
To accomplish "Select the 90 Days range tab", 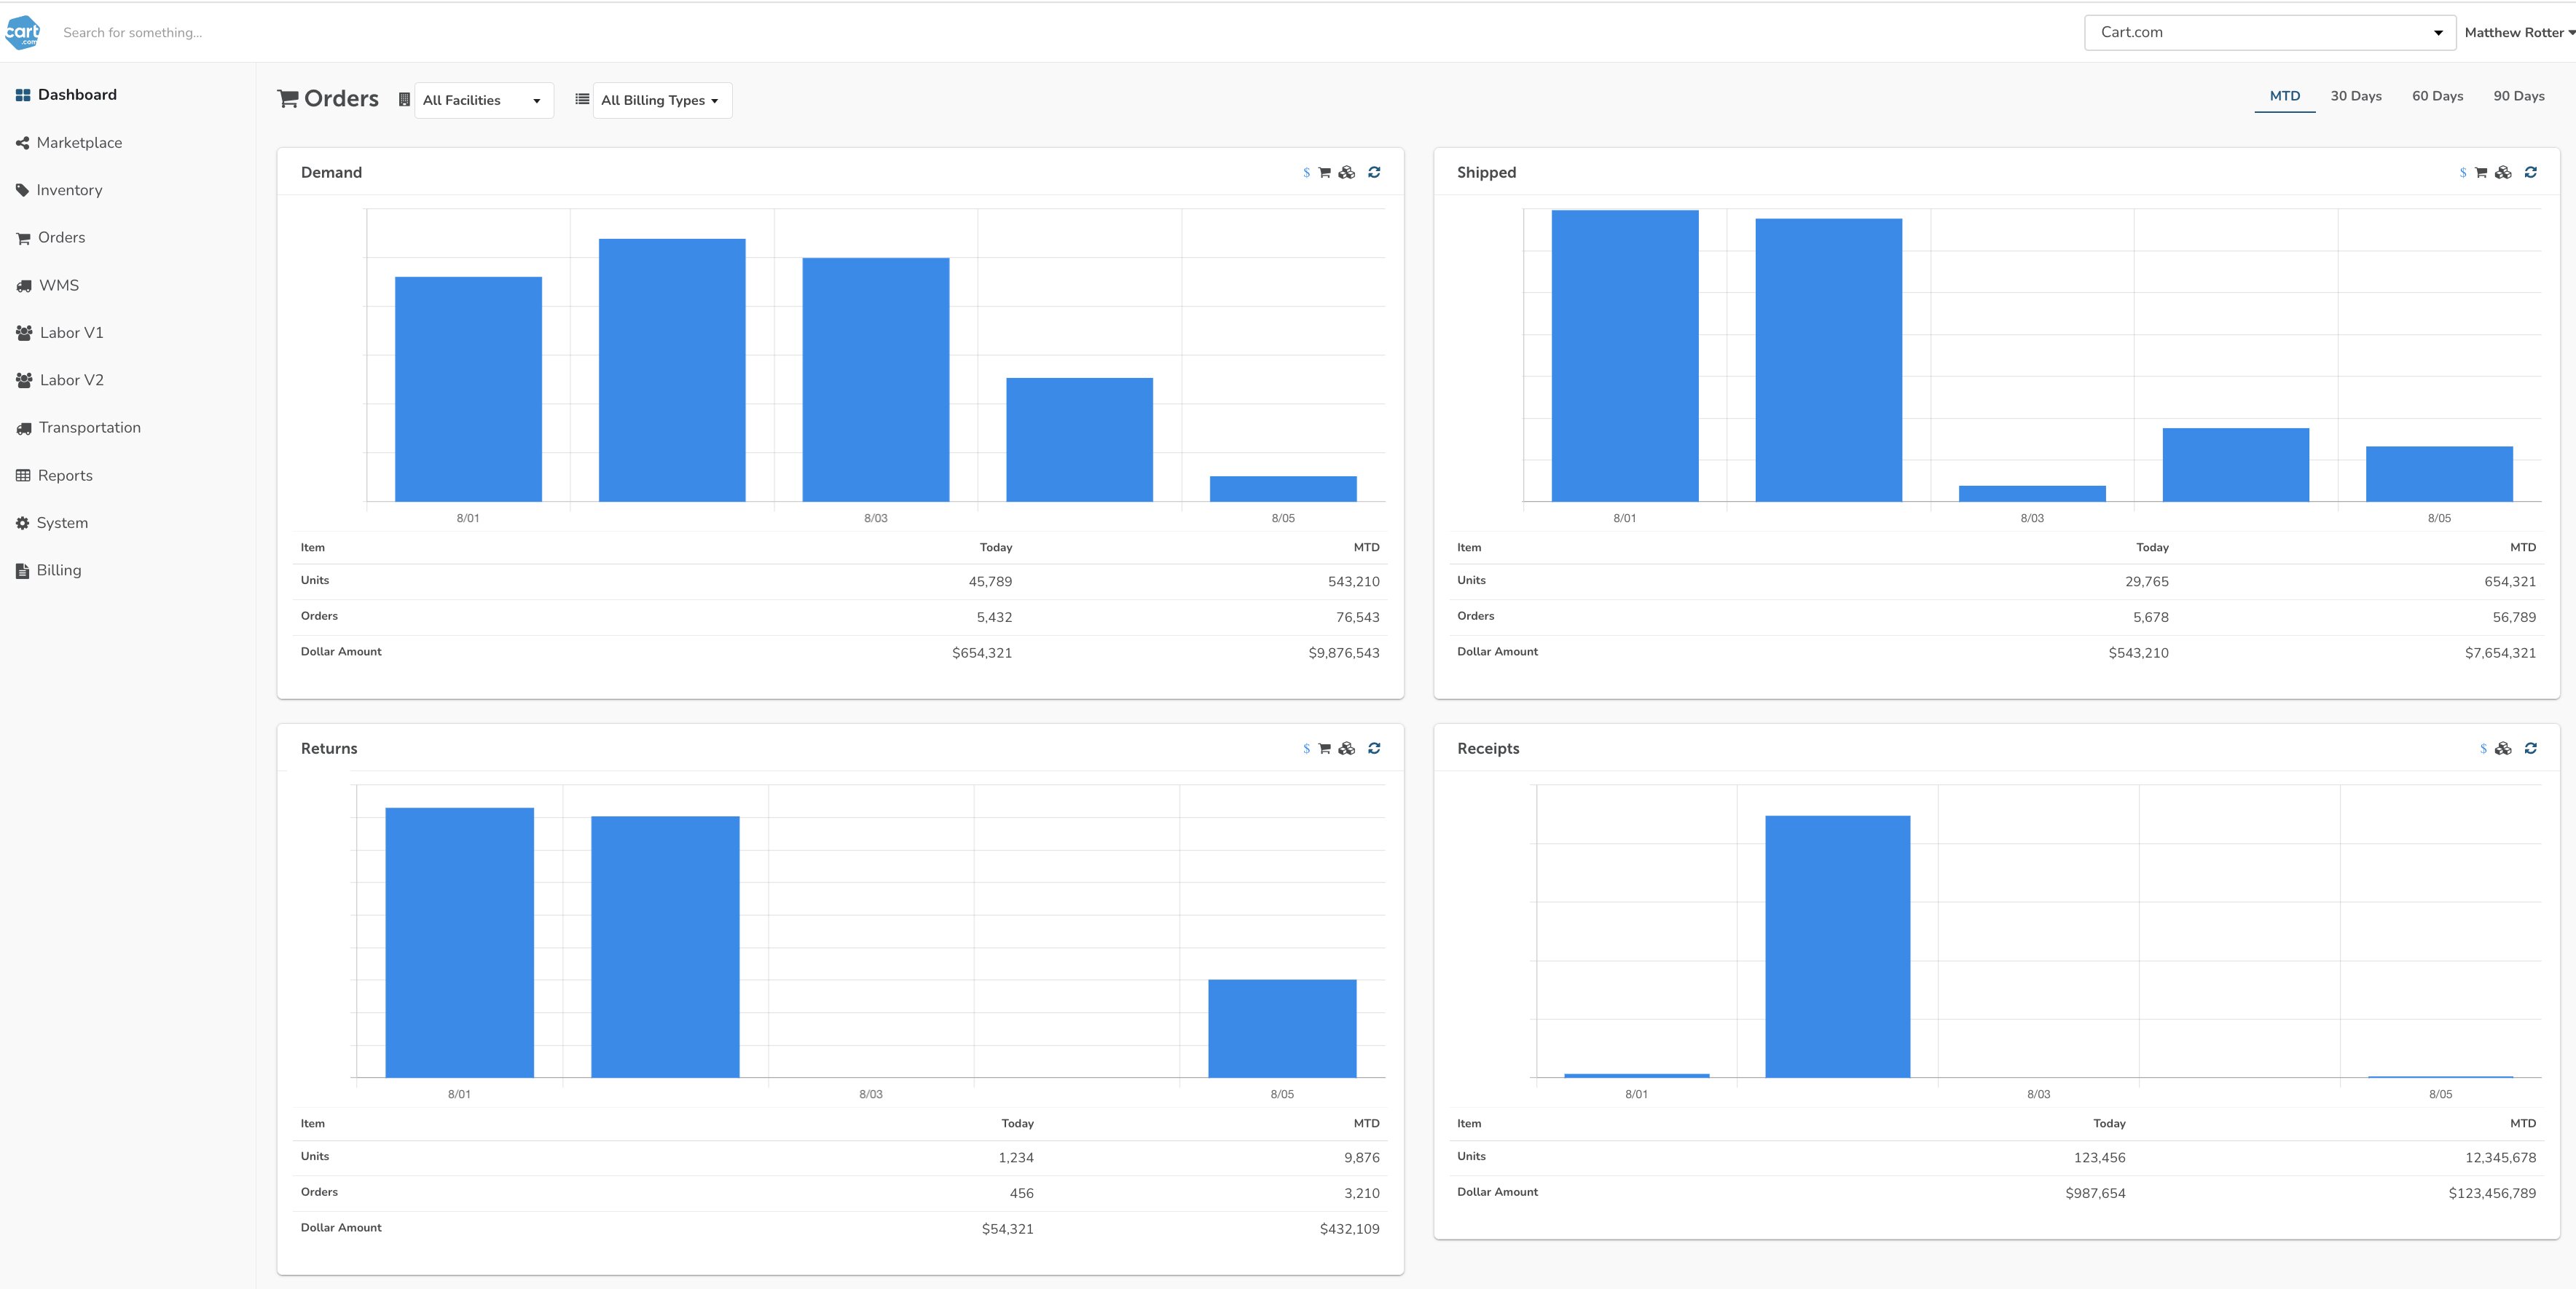I will (2518, 96).
